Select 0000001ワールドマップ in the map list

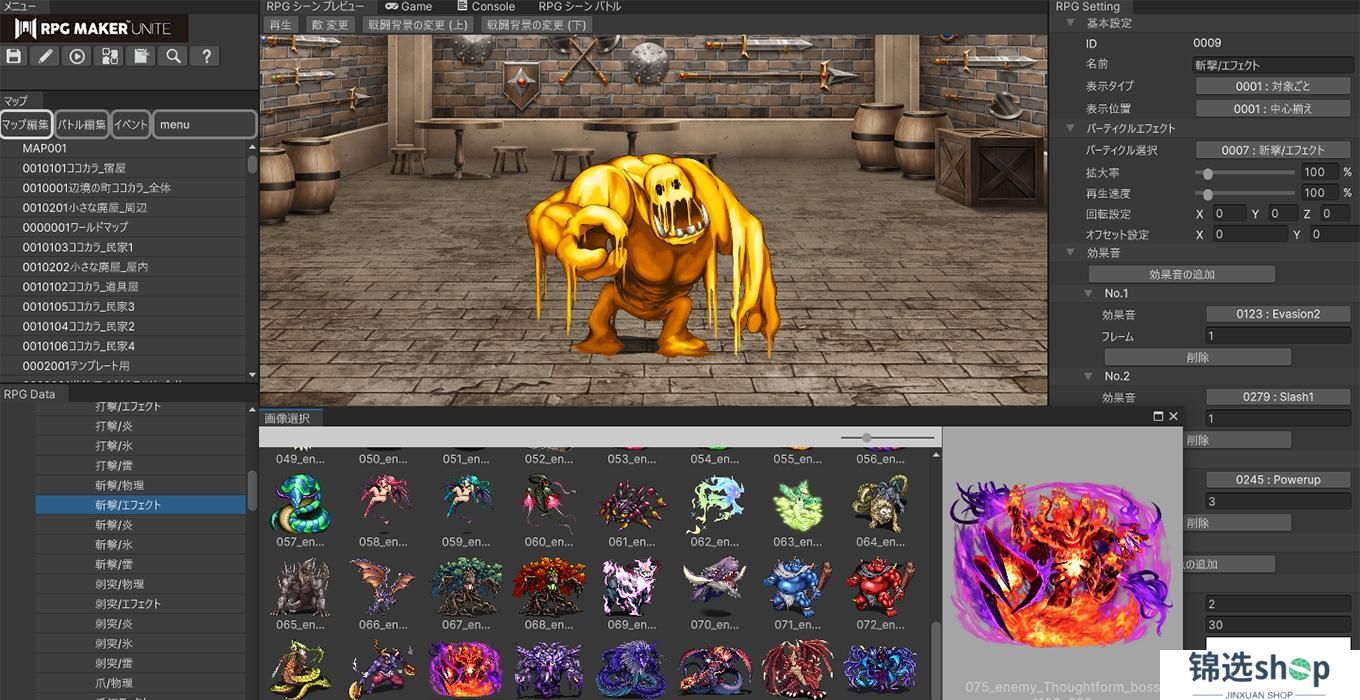point(124,227)
